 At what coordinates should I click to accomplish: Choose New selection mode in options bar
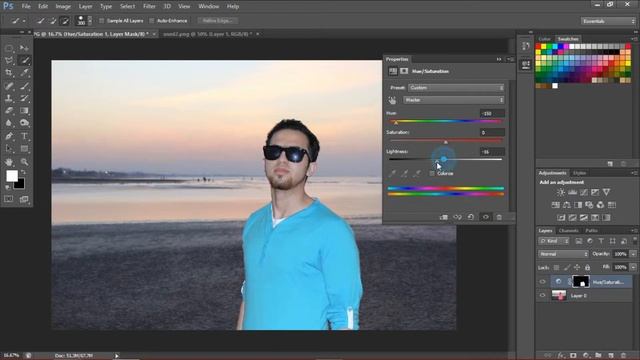[40, 21]
